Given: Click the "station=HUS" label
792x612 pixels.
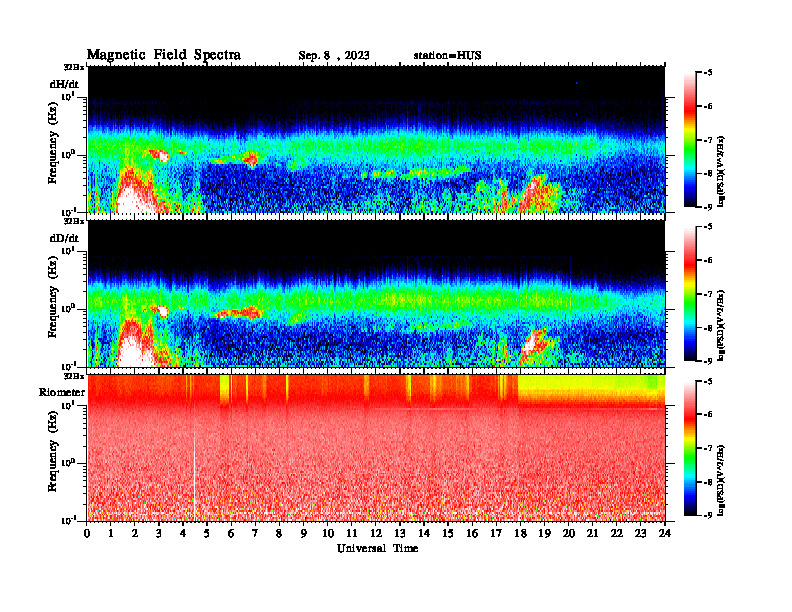Looking at the screenshot, I should (448, 56).
